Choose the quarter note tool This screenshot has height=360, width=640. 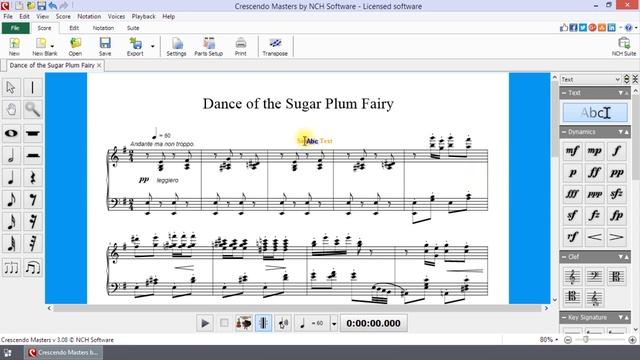(x=11, y=178)
